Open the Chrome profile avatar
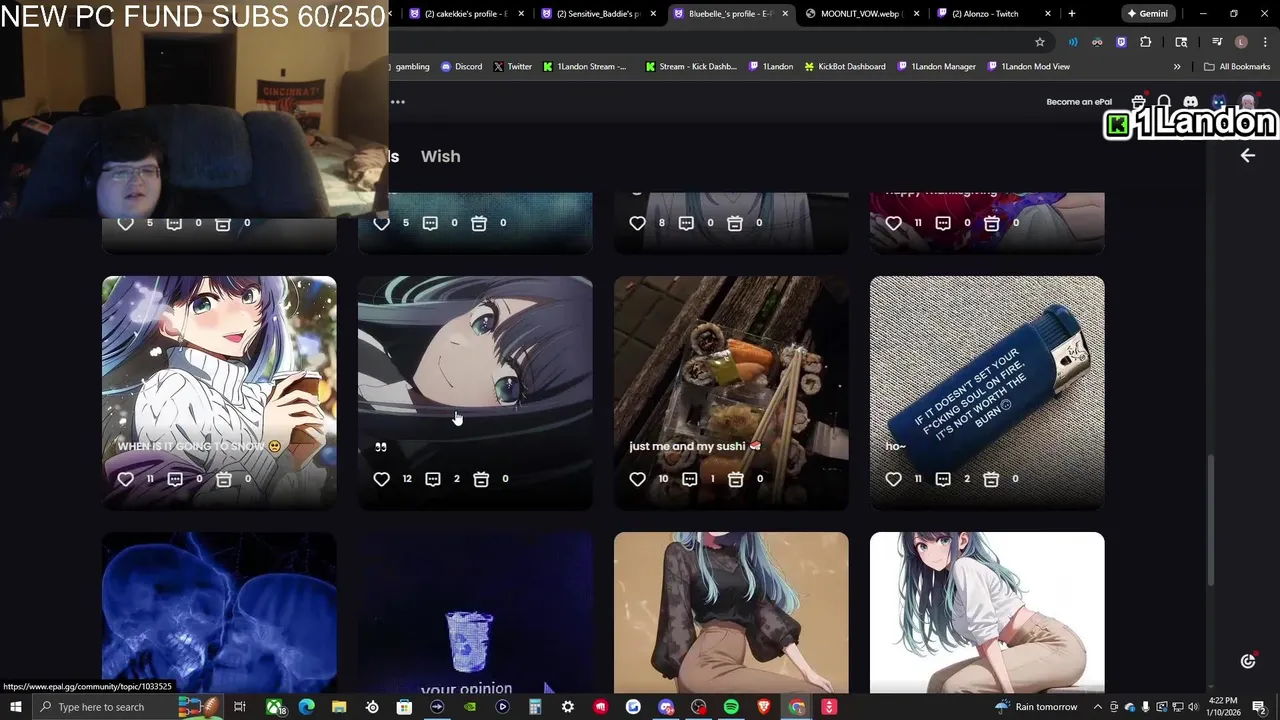The height and width of the screenshot is (720, 1280). [1241, 42]
